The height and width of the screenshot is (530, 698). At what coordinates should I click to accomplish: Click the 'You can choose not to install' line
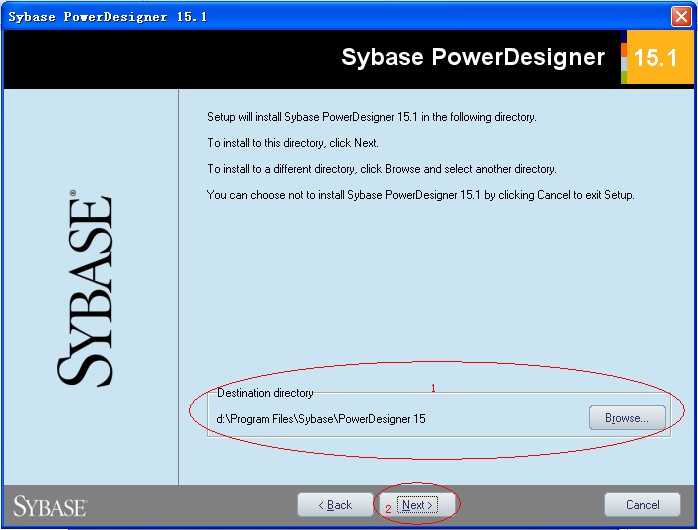click(x=420, y=194)
